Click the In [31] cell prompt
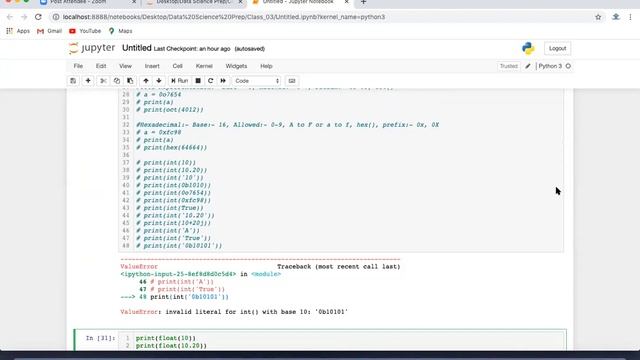The height and width of the screenshot is (360, 640). [100, 338]
